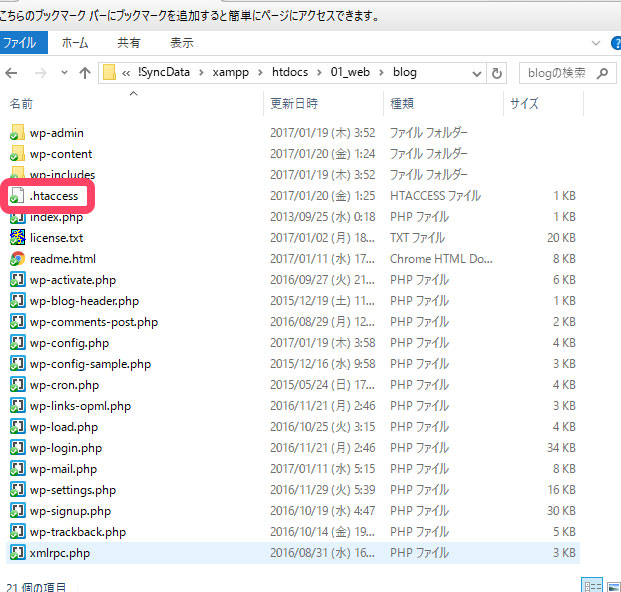621x592 pixels.
Task: Select the wp-load.php file icon
Action: point(17,426)
